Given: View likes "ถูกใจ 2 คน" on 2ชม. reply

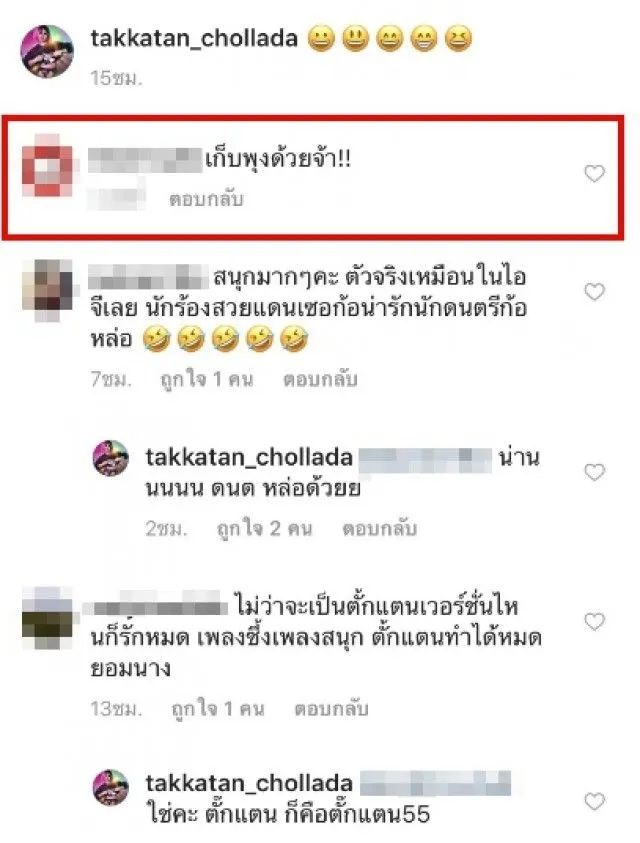Looking at the screenshot, I should [264, 528].
